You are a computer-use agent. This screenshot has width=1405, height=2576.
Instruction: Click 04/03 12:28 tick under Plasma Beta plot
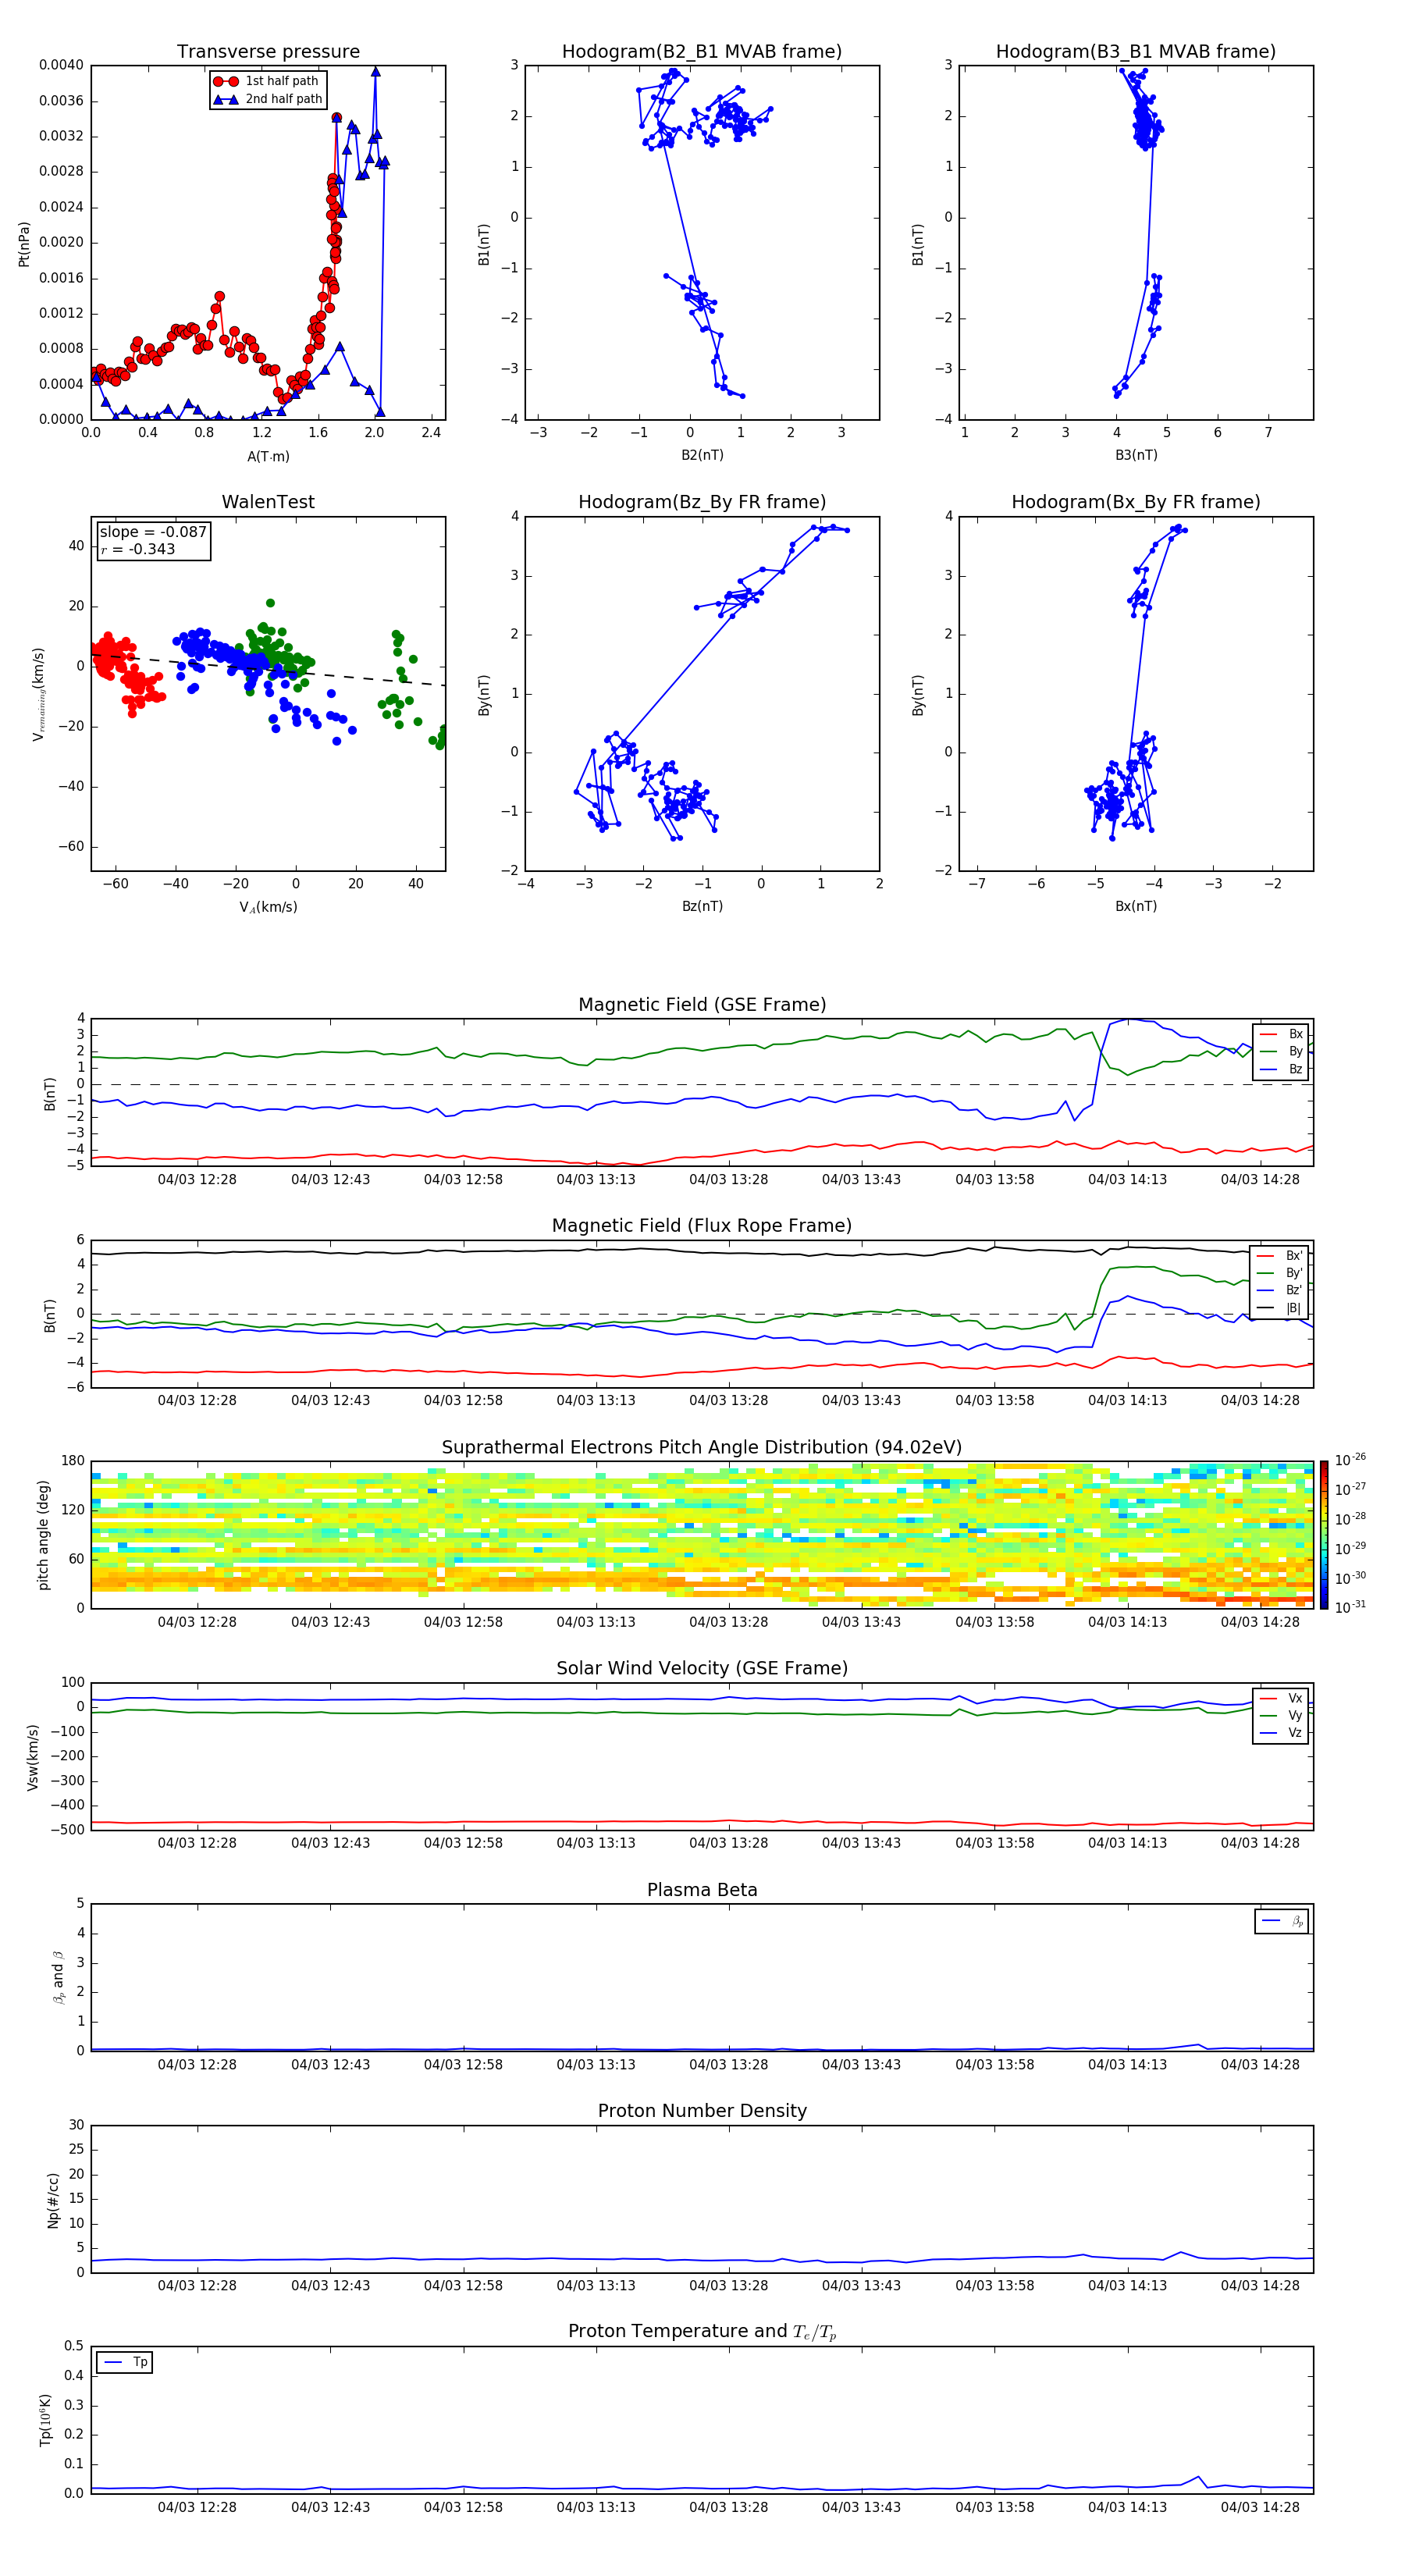click(197, 2065)
